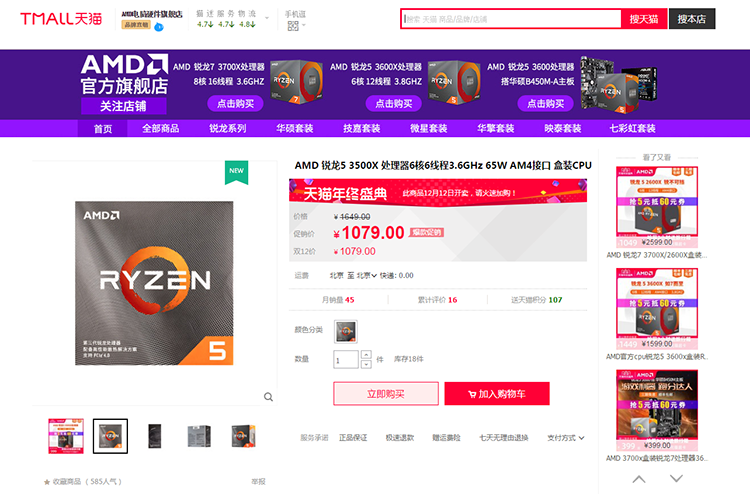Click 点击购买 for 锐龙7 3700X
Viewport: 750px width, 494px height.
[235, 103]
